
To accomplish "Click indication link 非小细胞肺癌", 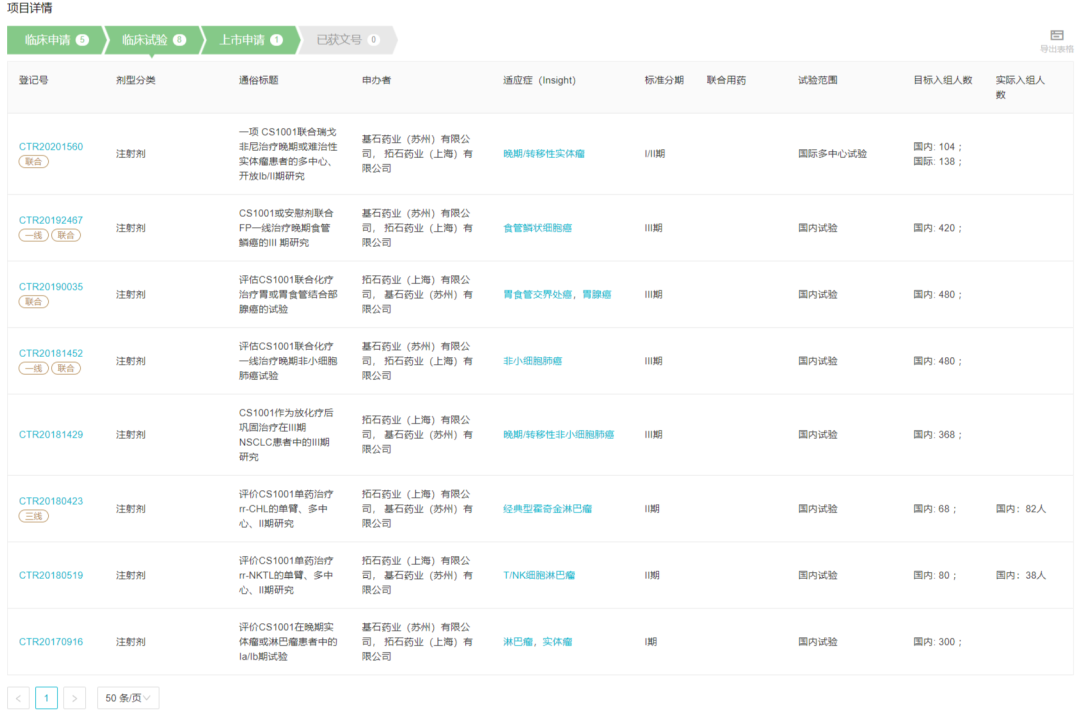I will [532, 361].
